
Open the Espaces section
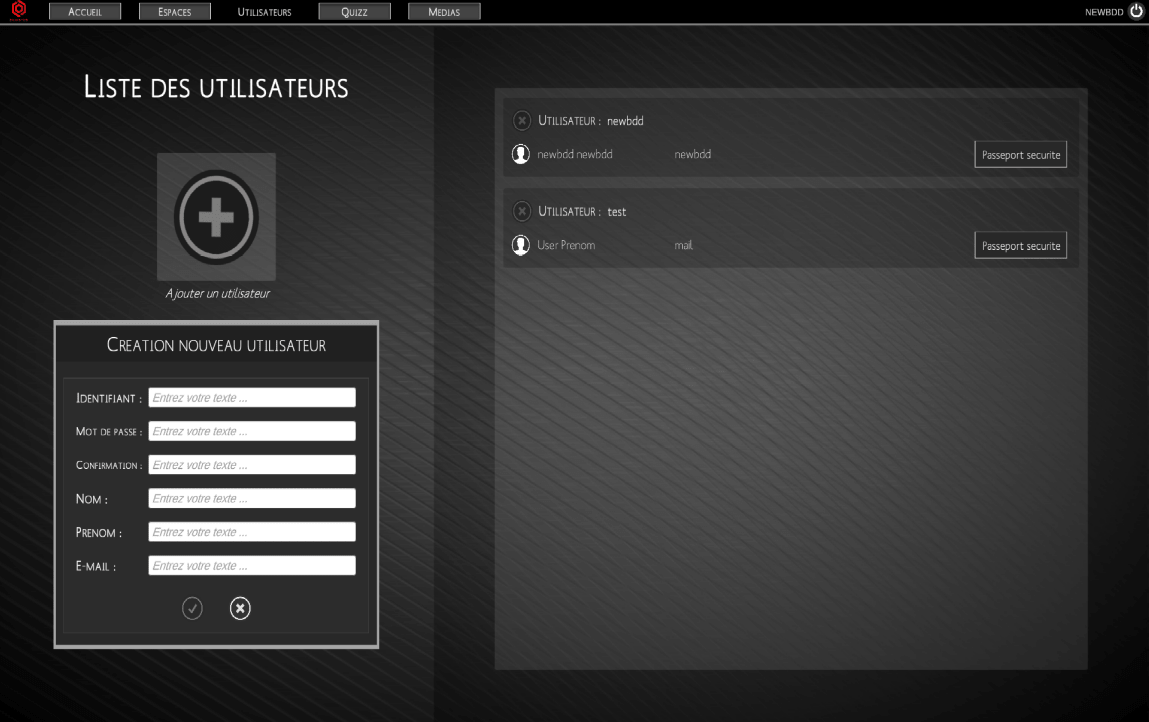coord(175,11)
